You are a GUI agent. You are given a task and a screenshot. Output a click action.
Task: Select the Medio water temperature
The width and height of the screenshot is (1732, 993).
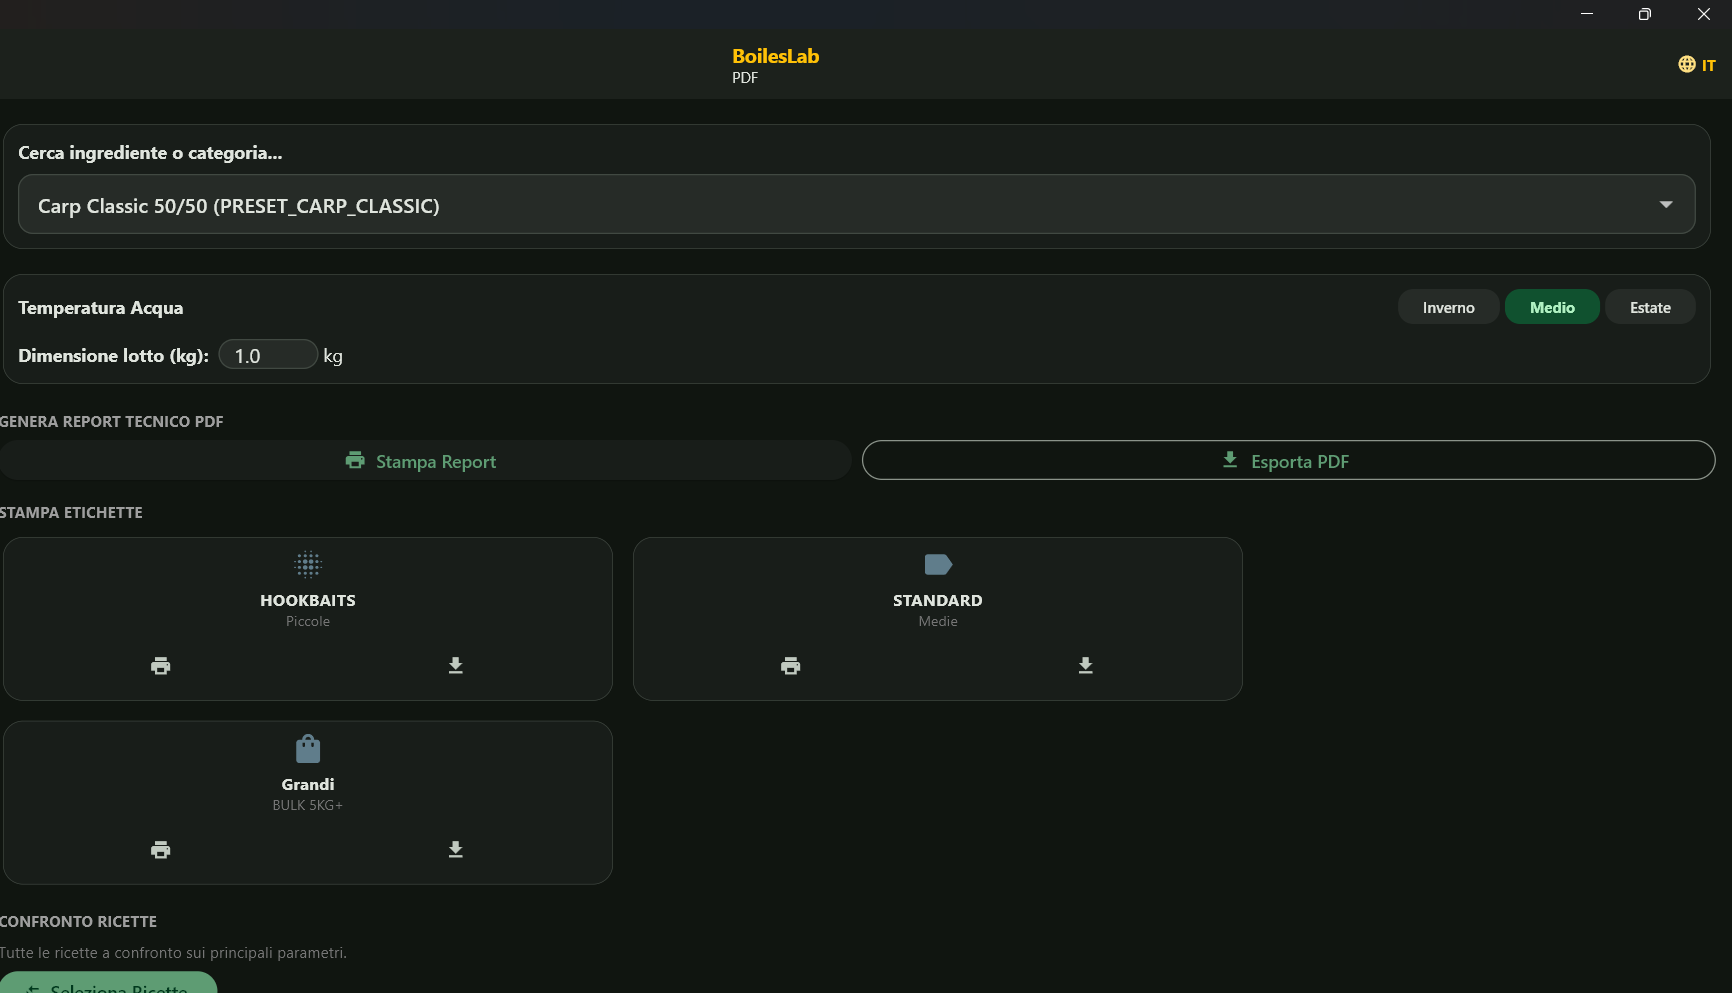click(1552, 307)
